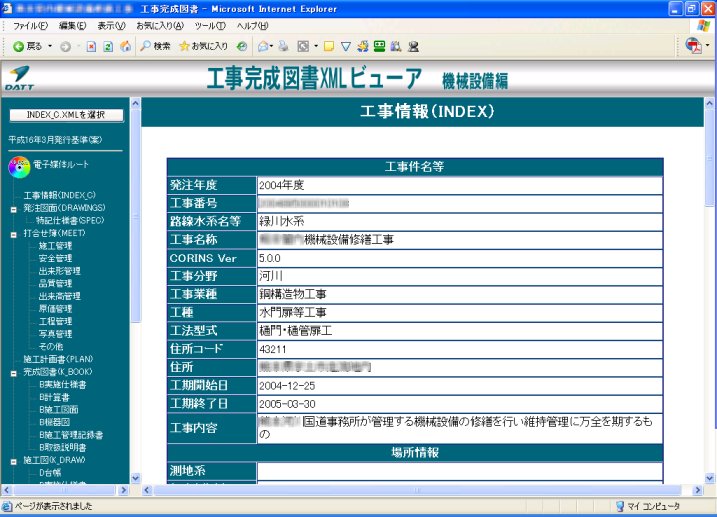Open B機器図 tree item
Image resolution: width=717 pixels, height=517 pixels.
54,422
